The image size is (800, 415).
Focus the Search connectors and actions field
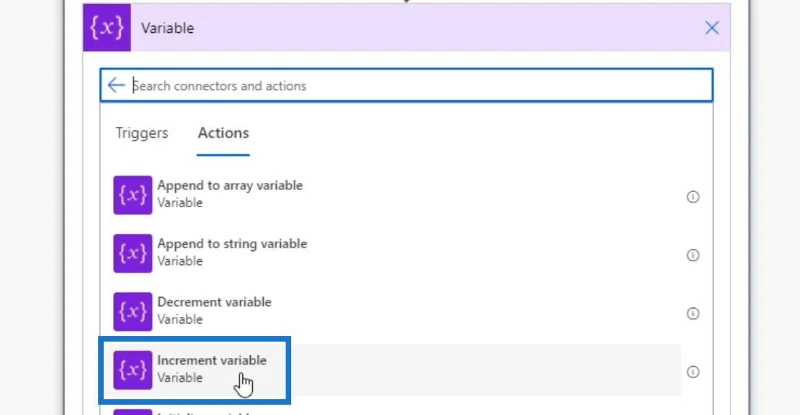pos(406,85)
